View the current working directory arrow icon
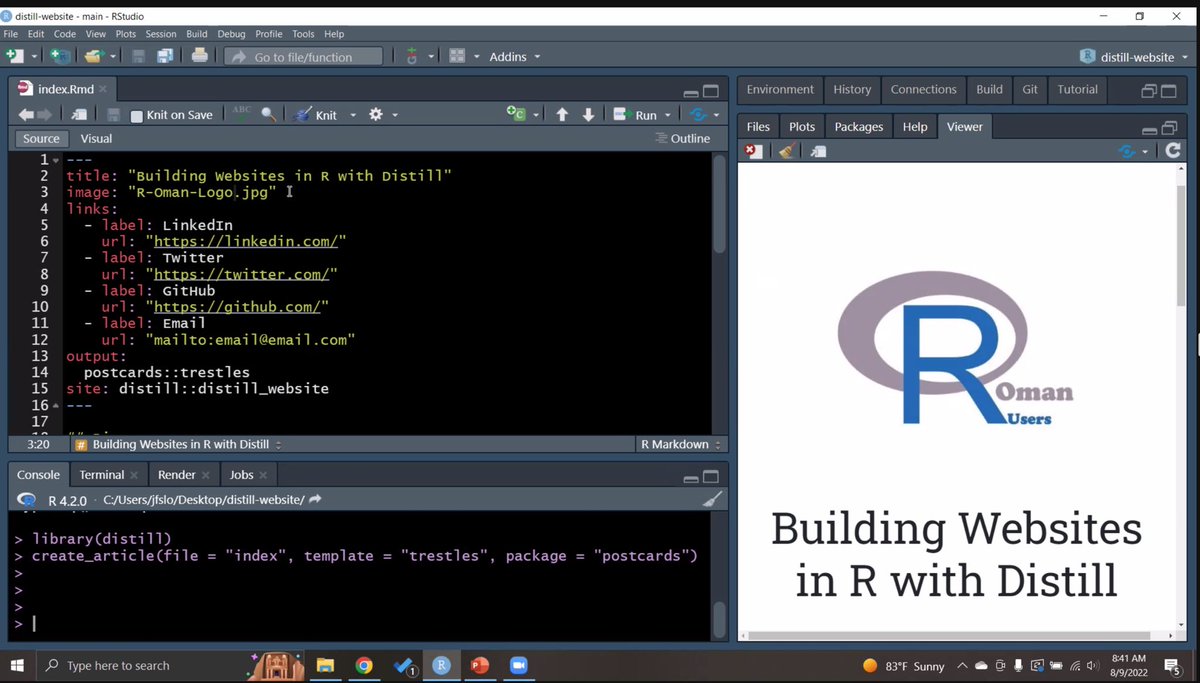This screenshot has height=683, width=1200. [x=315, y=499]
